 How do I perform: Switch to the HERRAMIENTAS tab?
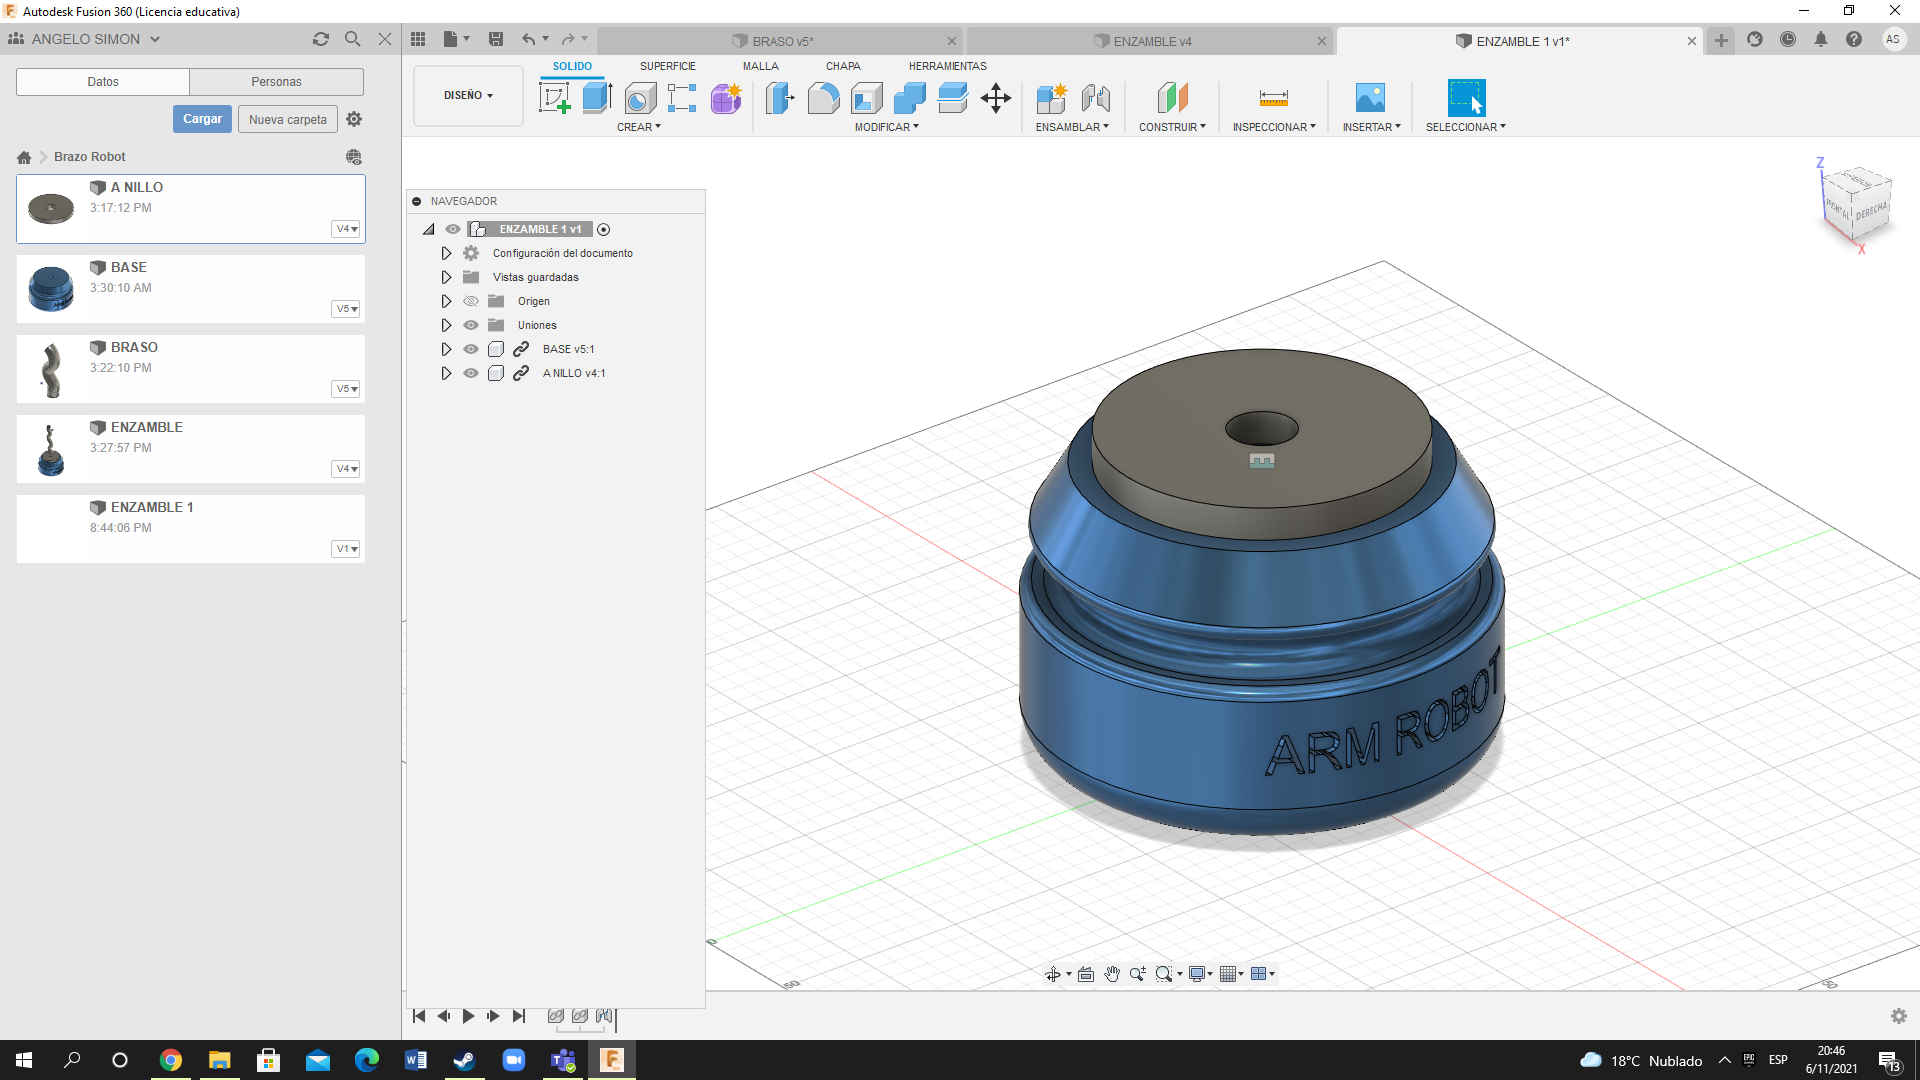947,66
